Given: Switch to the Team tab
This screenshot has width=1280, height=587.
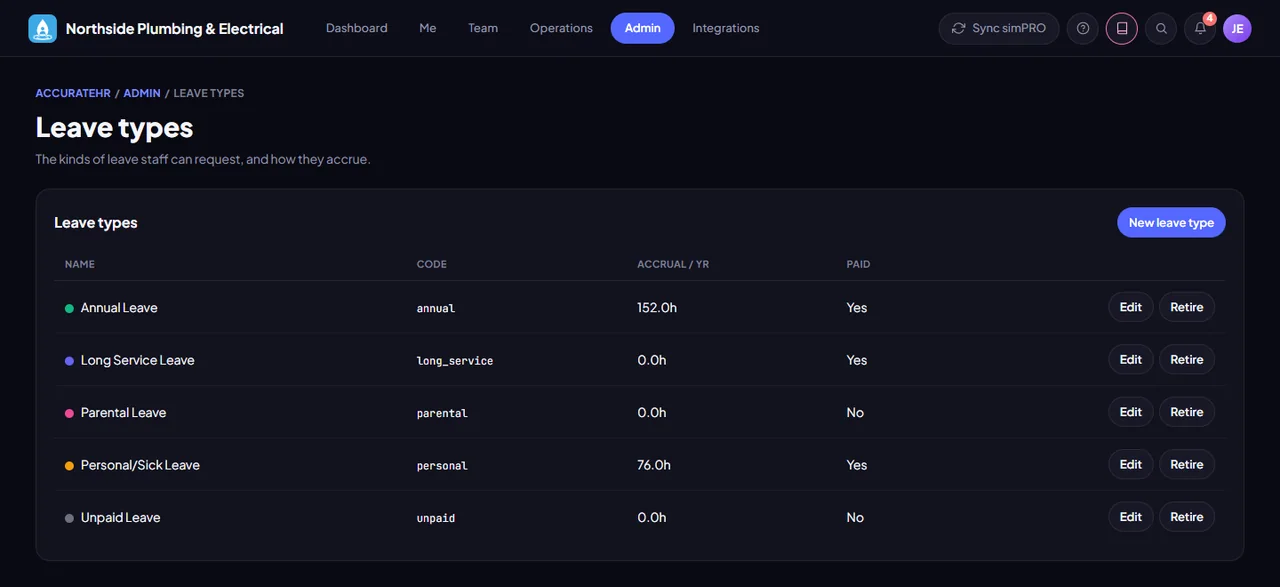Looking at the screenshot, I should [483, 28].
